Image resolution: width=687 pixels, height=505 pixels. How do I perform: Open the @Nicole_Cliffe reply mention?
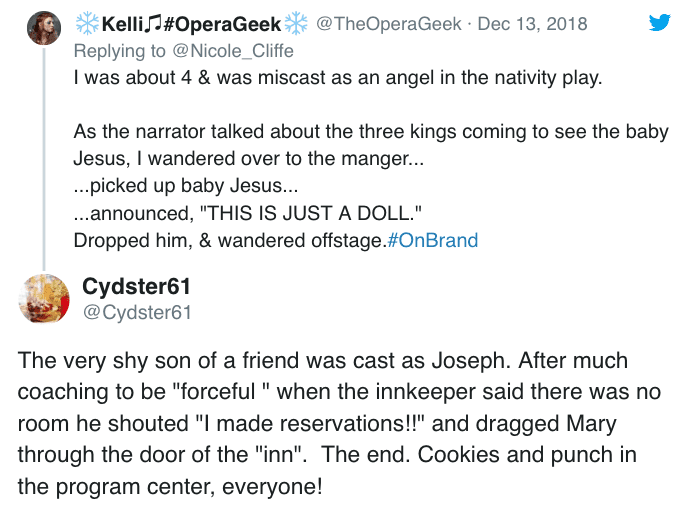[200, 48]
